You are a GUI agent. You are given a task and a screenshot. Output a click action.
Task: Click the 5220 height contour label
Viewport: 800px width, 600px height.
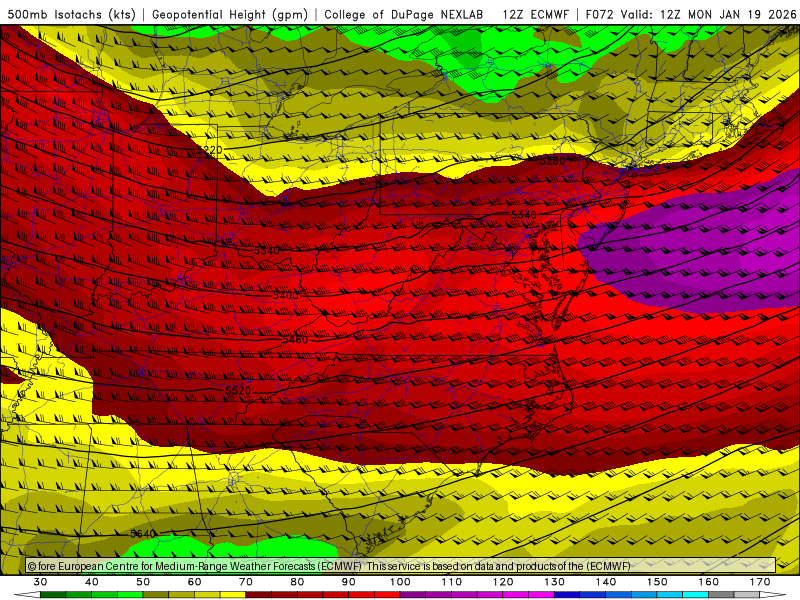(210, 149)
